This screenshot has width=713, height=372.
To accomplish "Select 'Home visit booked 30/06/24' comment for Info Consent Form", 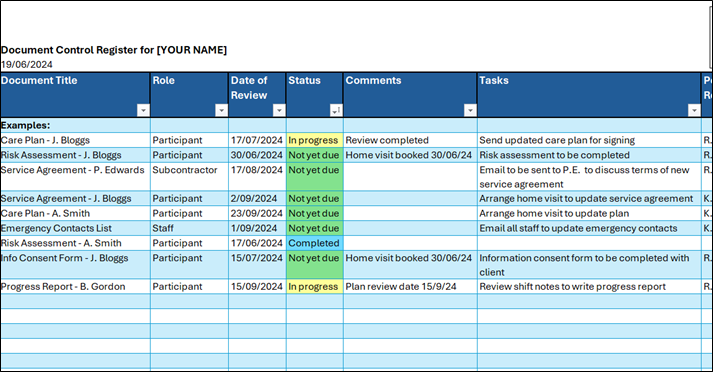I will point(410,265).
